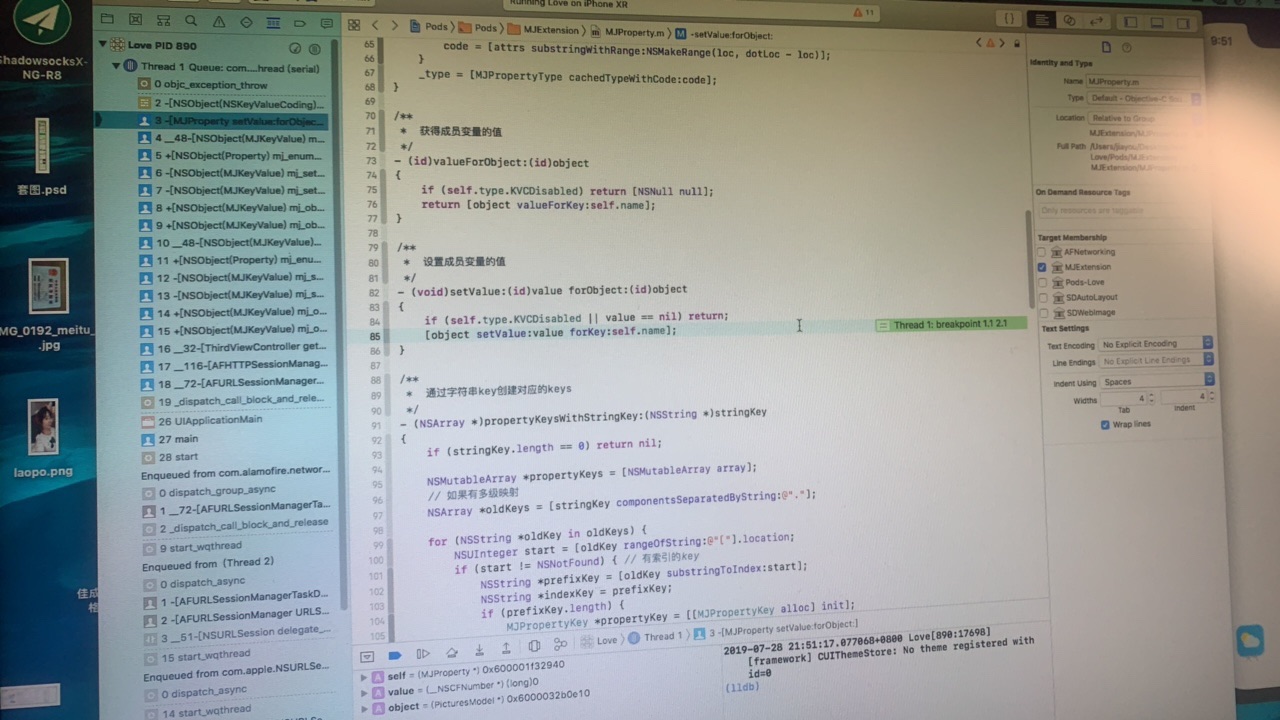Step over the current line
The image size is (1280, 720).
click(452, 653)
